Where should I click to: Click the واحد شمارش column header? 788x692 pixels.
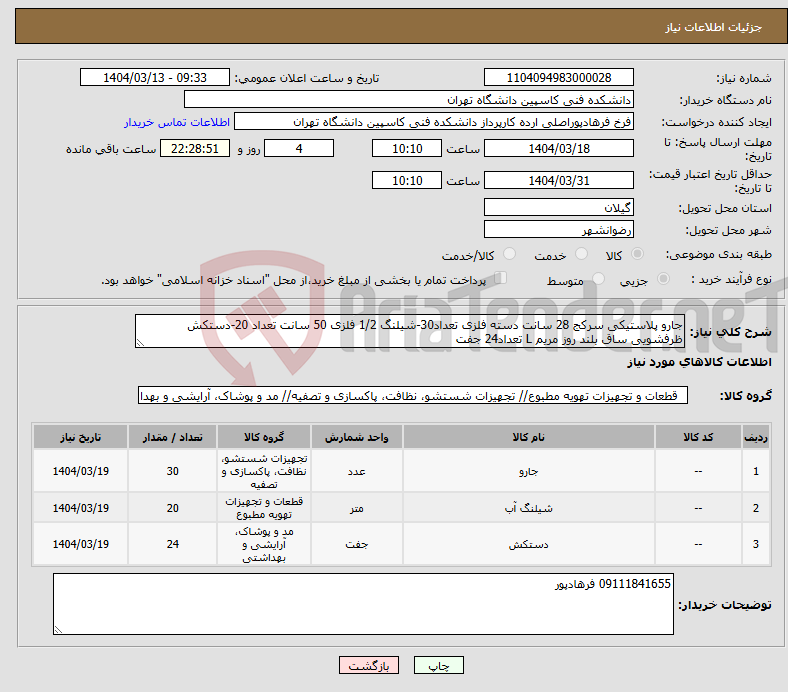point(357,437)
